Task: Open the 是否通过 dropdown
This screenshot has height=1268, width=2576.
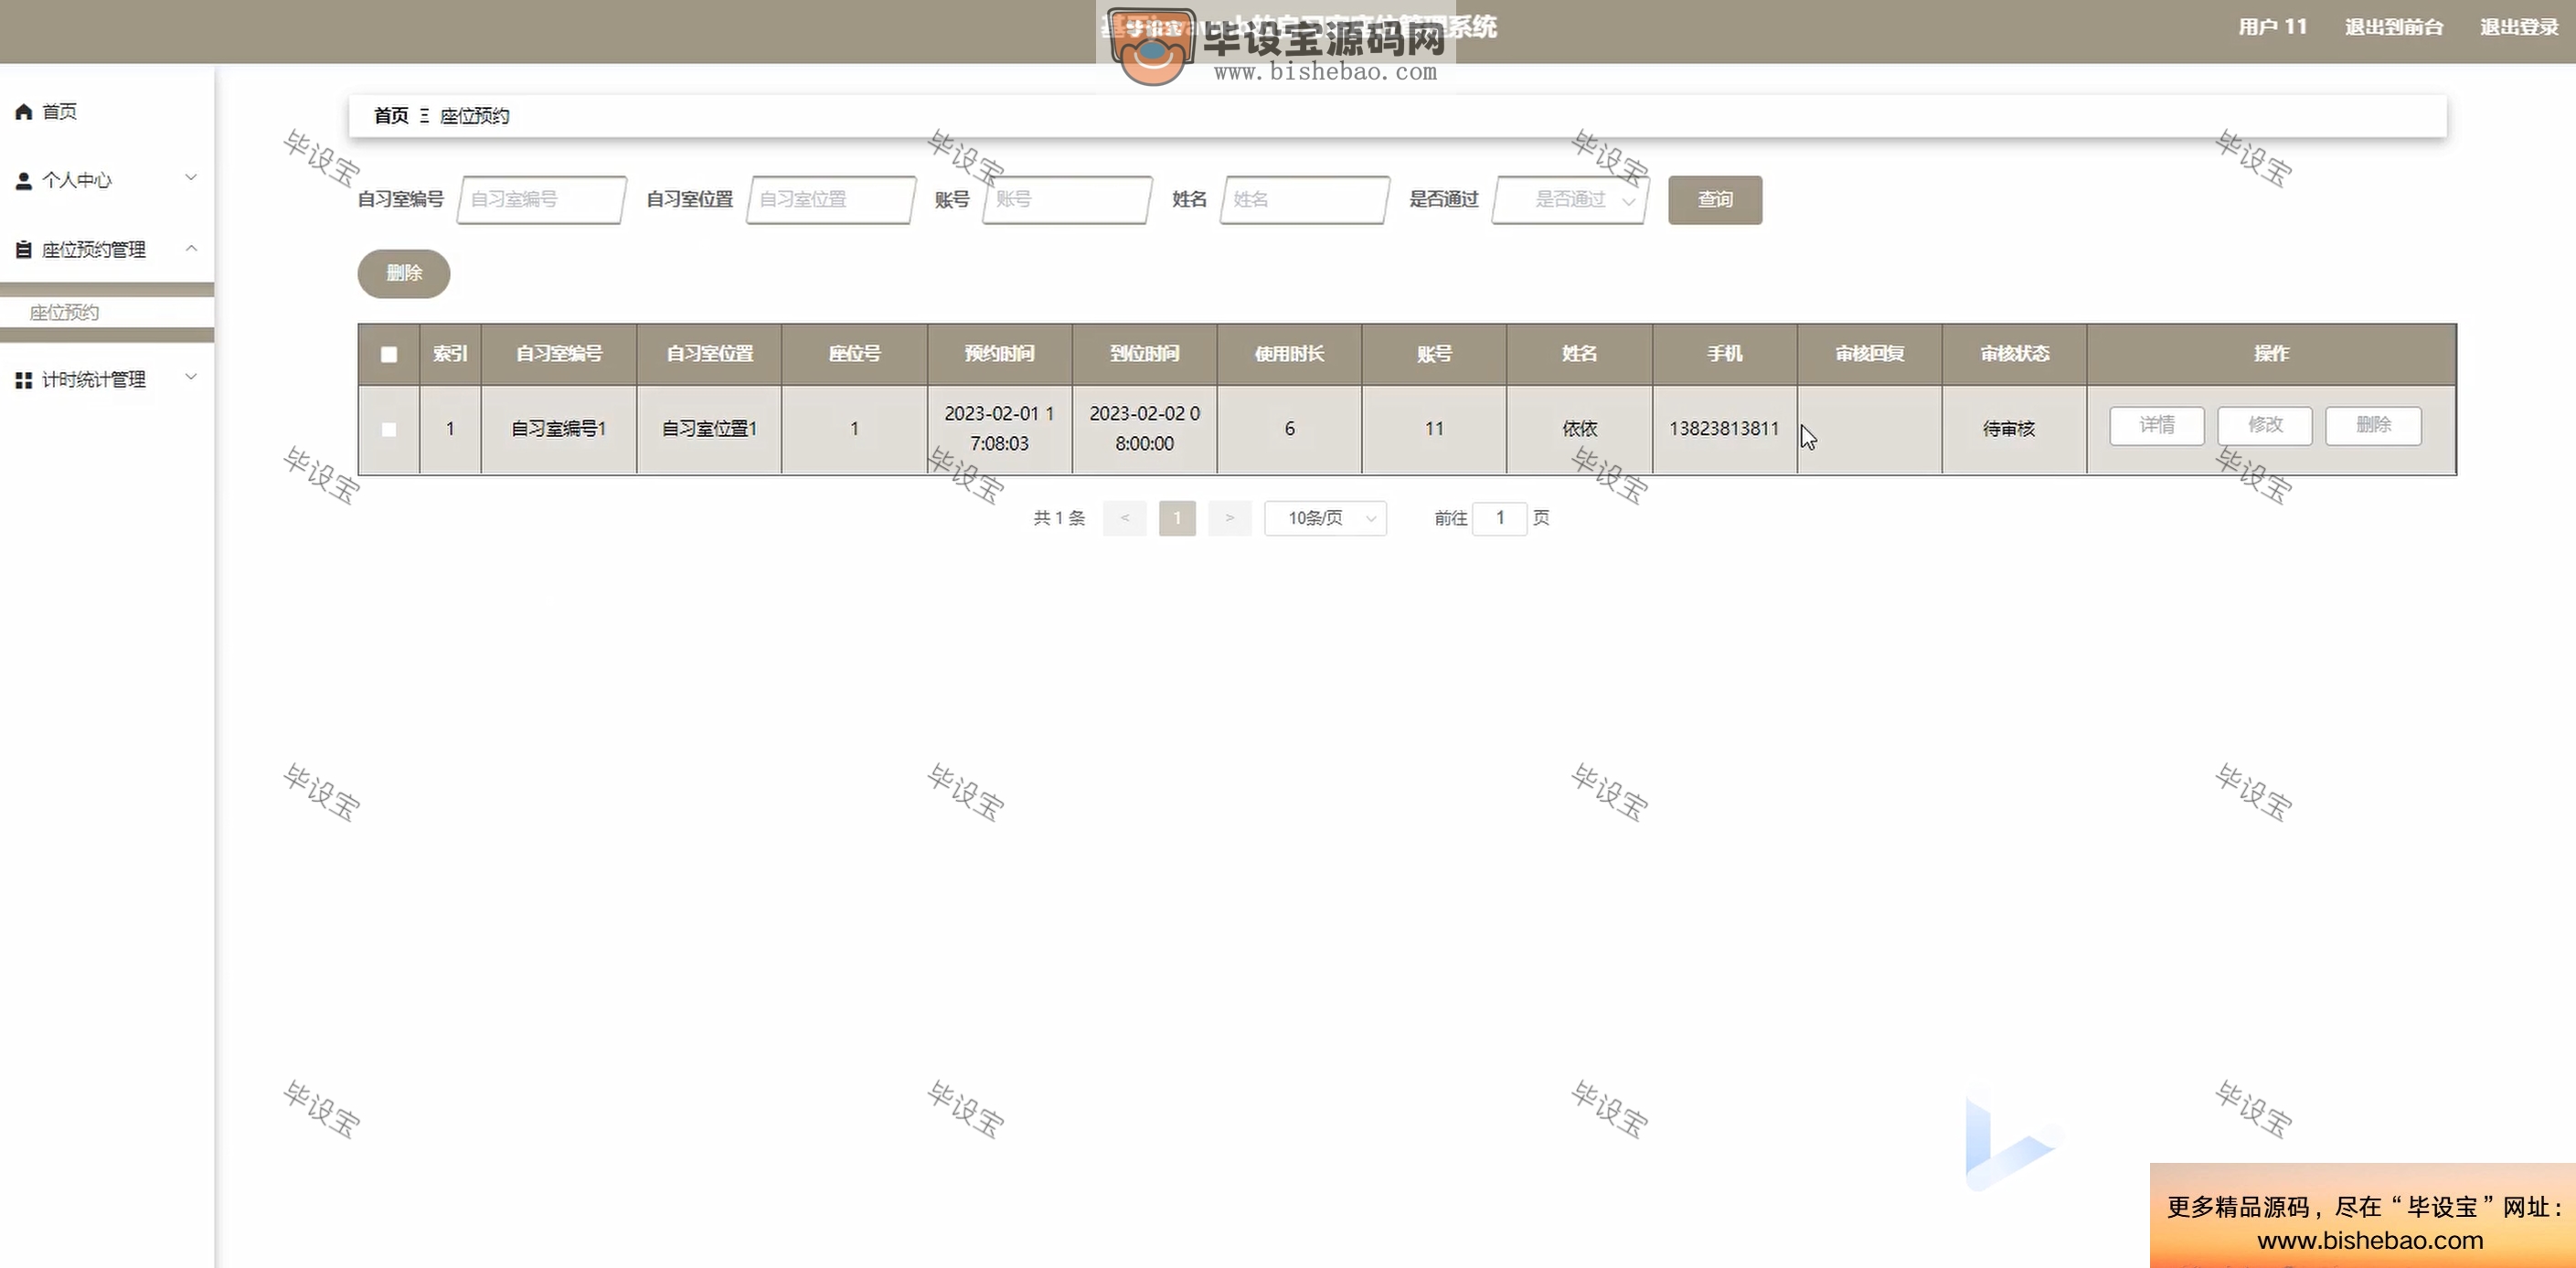Action: [x=1568, y=199]
